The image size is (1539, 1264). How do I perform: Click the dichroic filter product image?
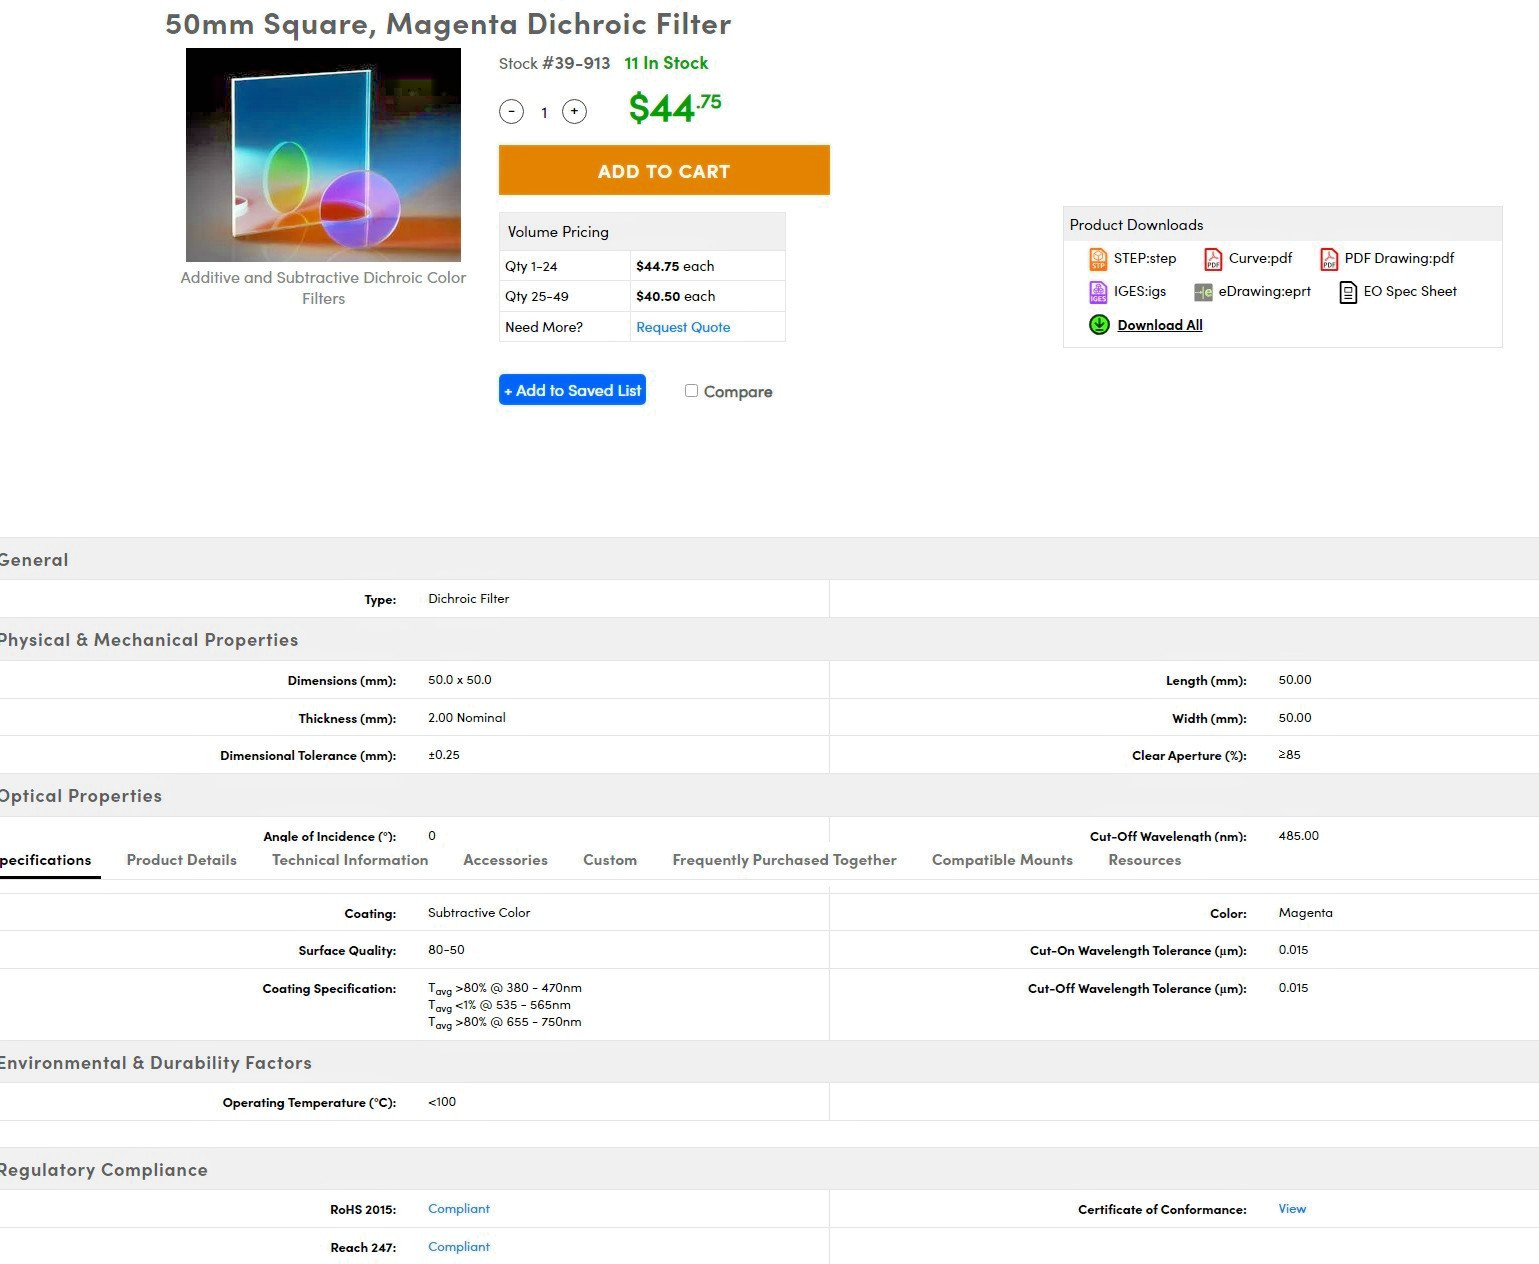tap(323, 155)
